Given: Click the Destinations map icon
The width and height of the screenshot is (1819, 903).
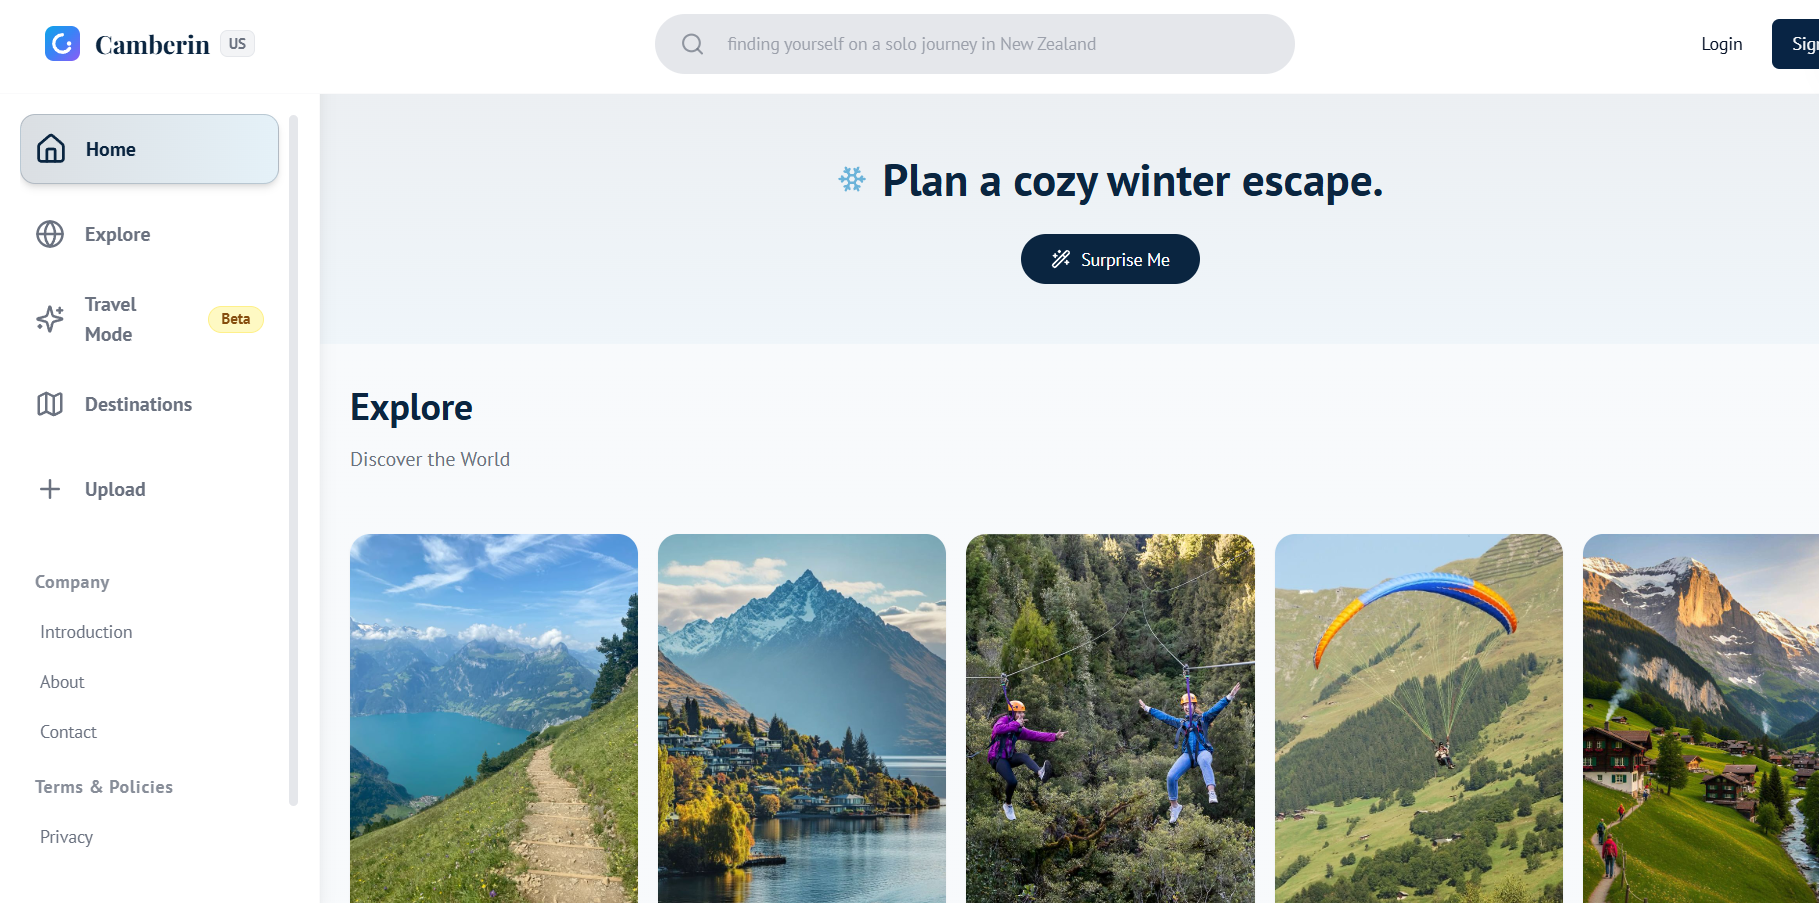Looking at the screenshot, I should click(50, 404).
